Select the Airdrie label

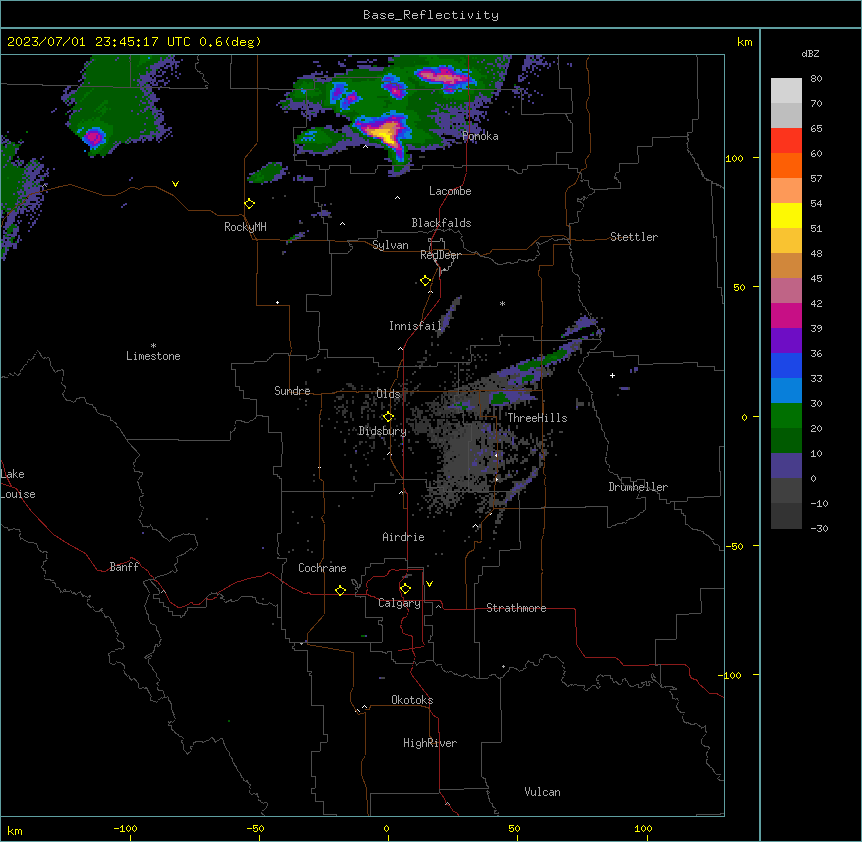tap(403, 537)
